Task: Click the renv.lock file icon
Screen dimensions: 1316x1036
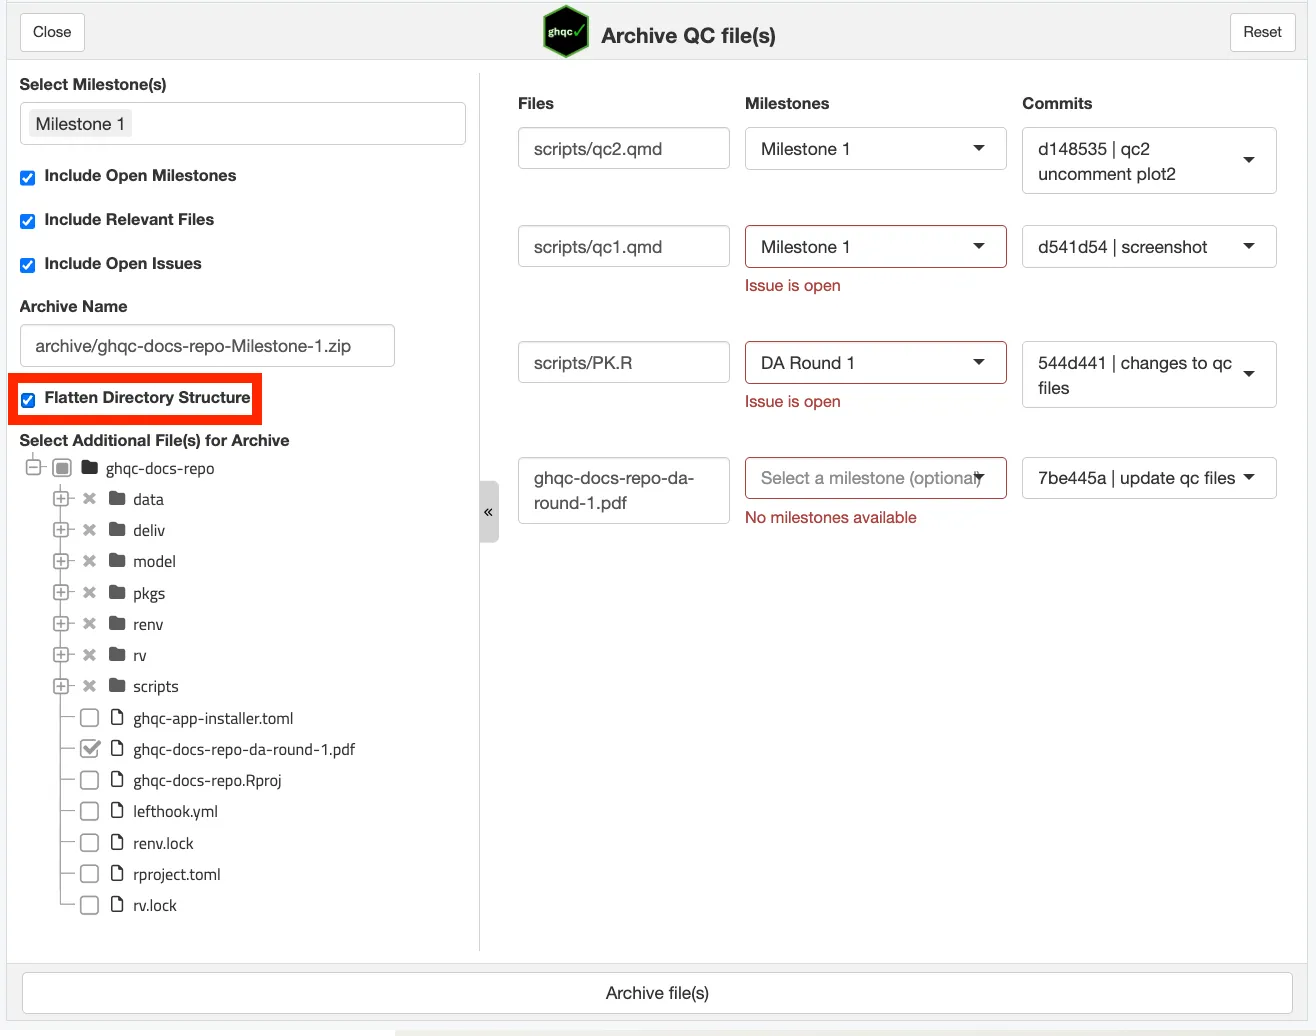Action: point(117,843)
